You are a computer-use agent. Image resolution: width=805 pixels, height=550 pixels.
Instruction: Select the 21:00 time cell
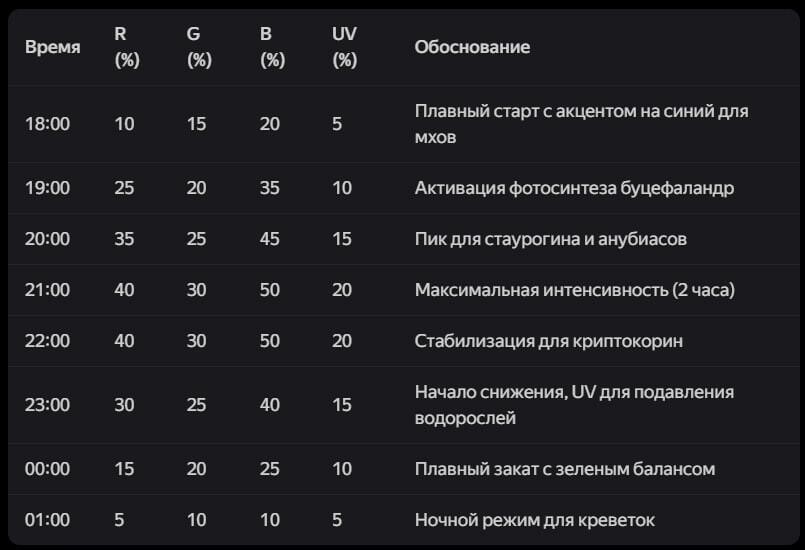(48, 290)
